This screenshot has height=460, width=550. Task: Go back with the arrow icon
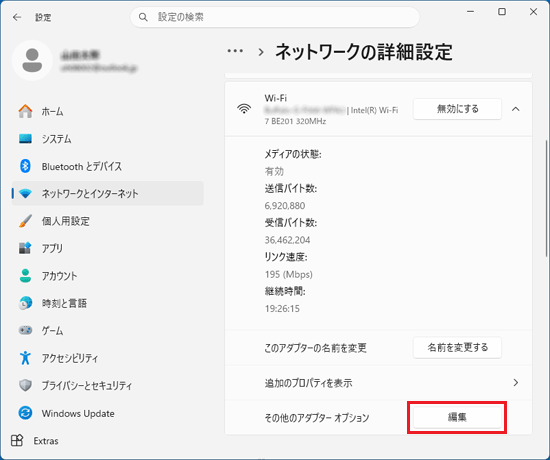click(x=17, y=17)
